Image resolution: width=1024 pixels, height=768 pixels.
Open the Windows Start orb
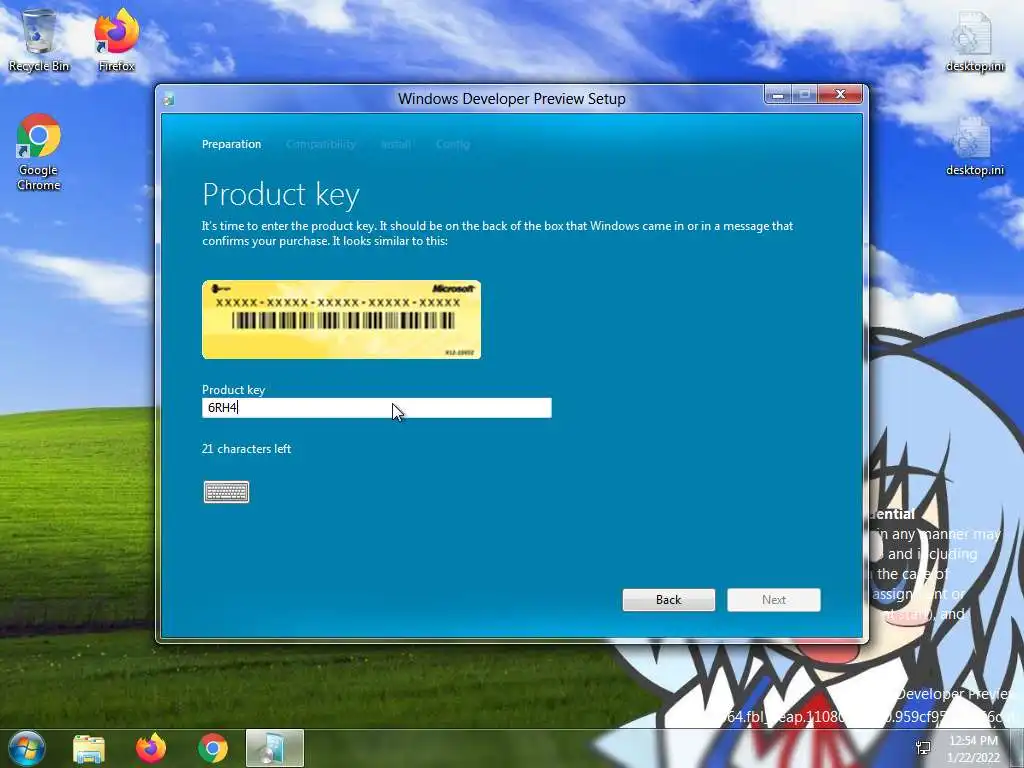coord(27,748)
